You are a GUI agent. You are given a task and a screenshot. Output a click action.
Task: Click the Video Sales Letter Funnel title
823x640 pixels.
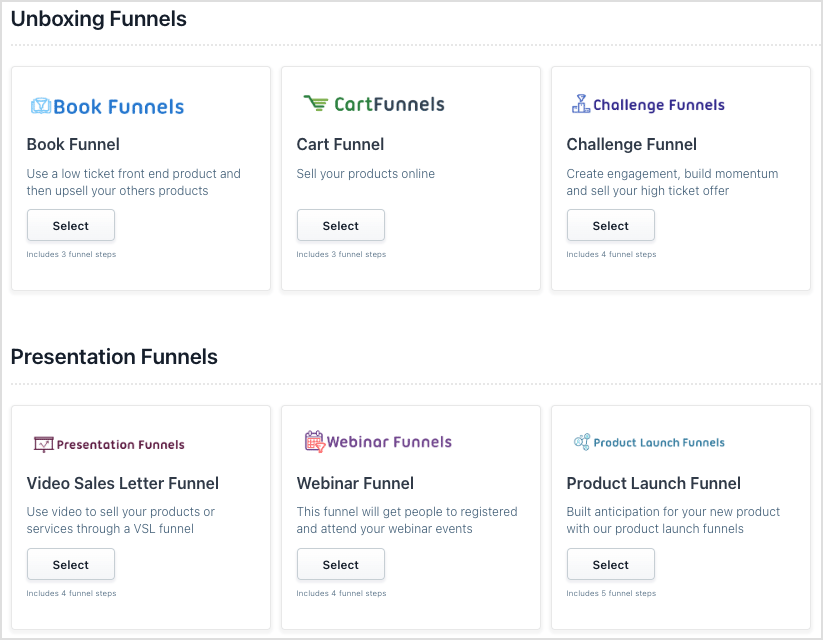coord(122,483)
